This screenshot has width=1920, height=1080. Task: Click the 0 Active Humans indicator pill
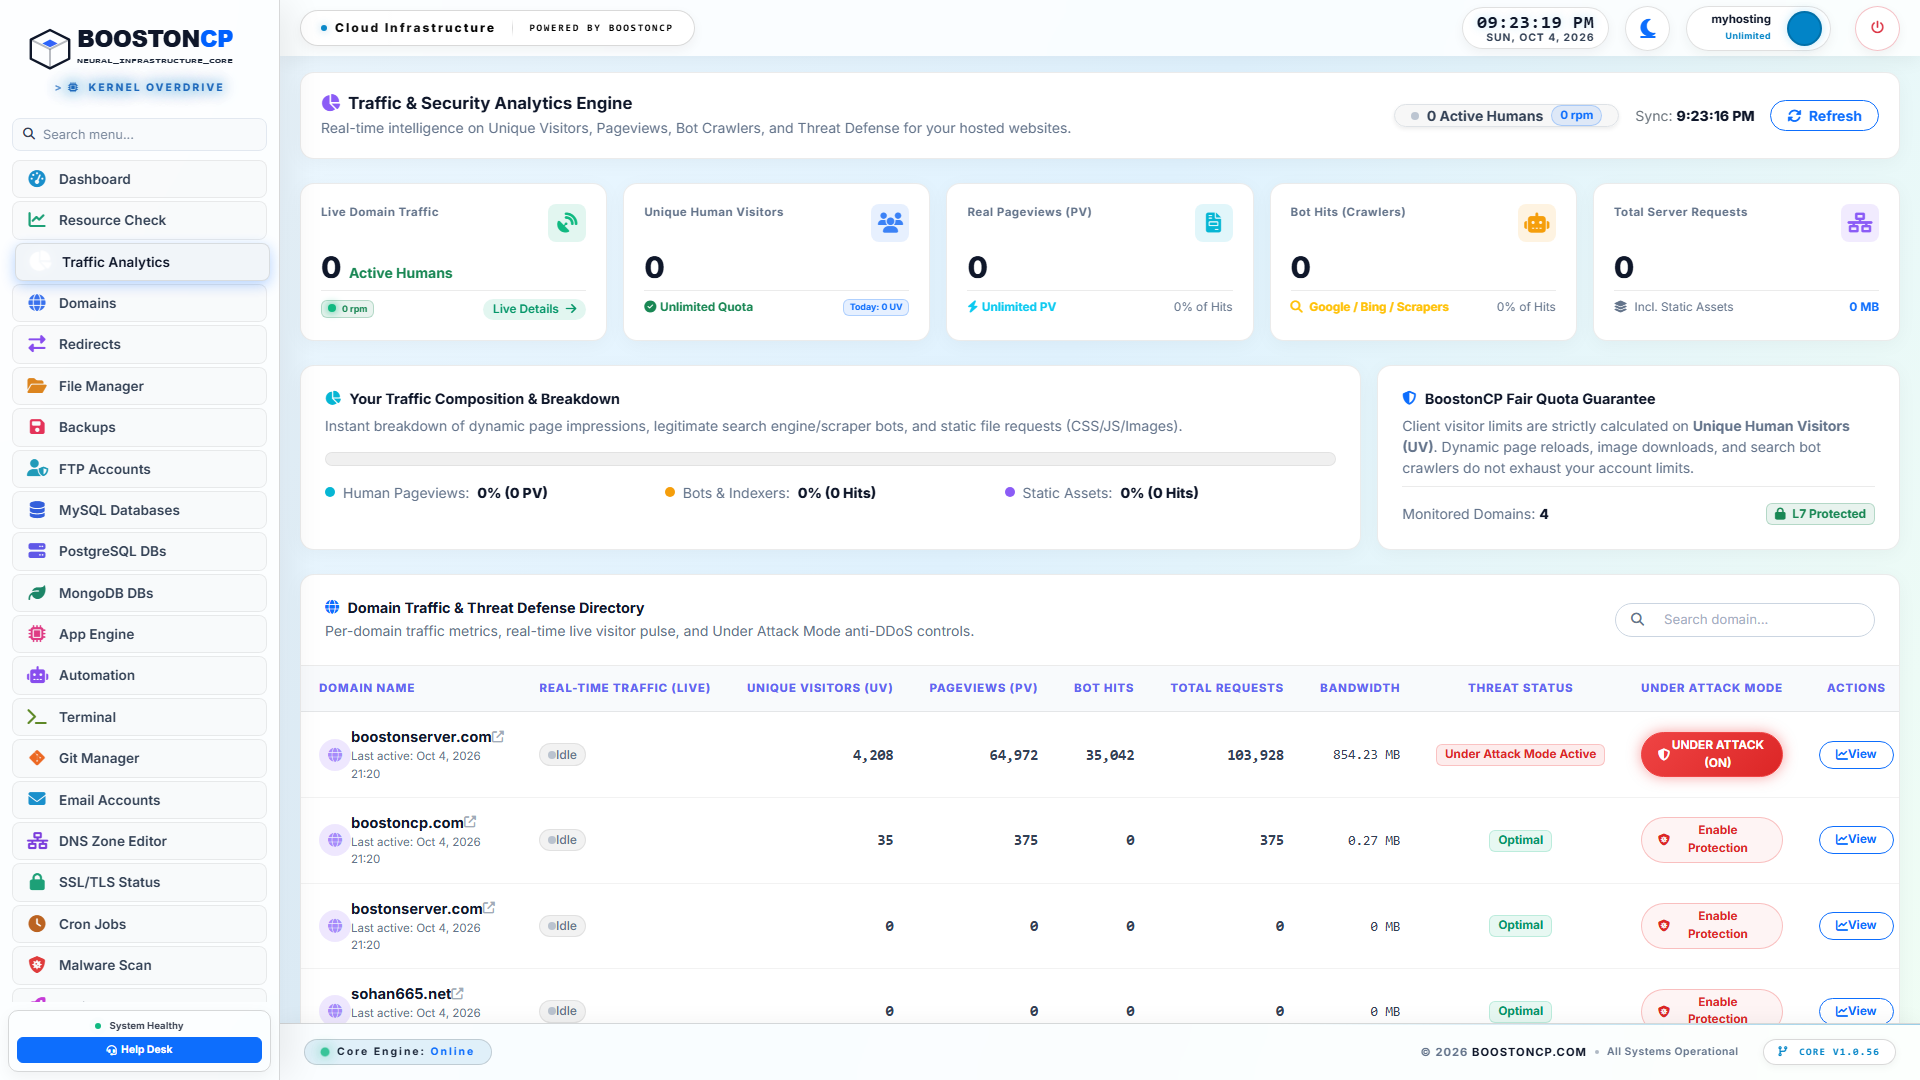1506,116
